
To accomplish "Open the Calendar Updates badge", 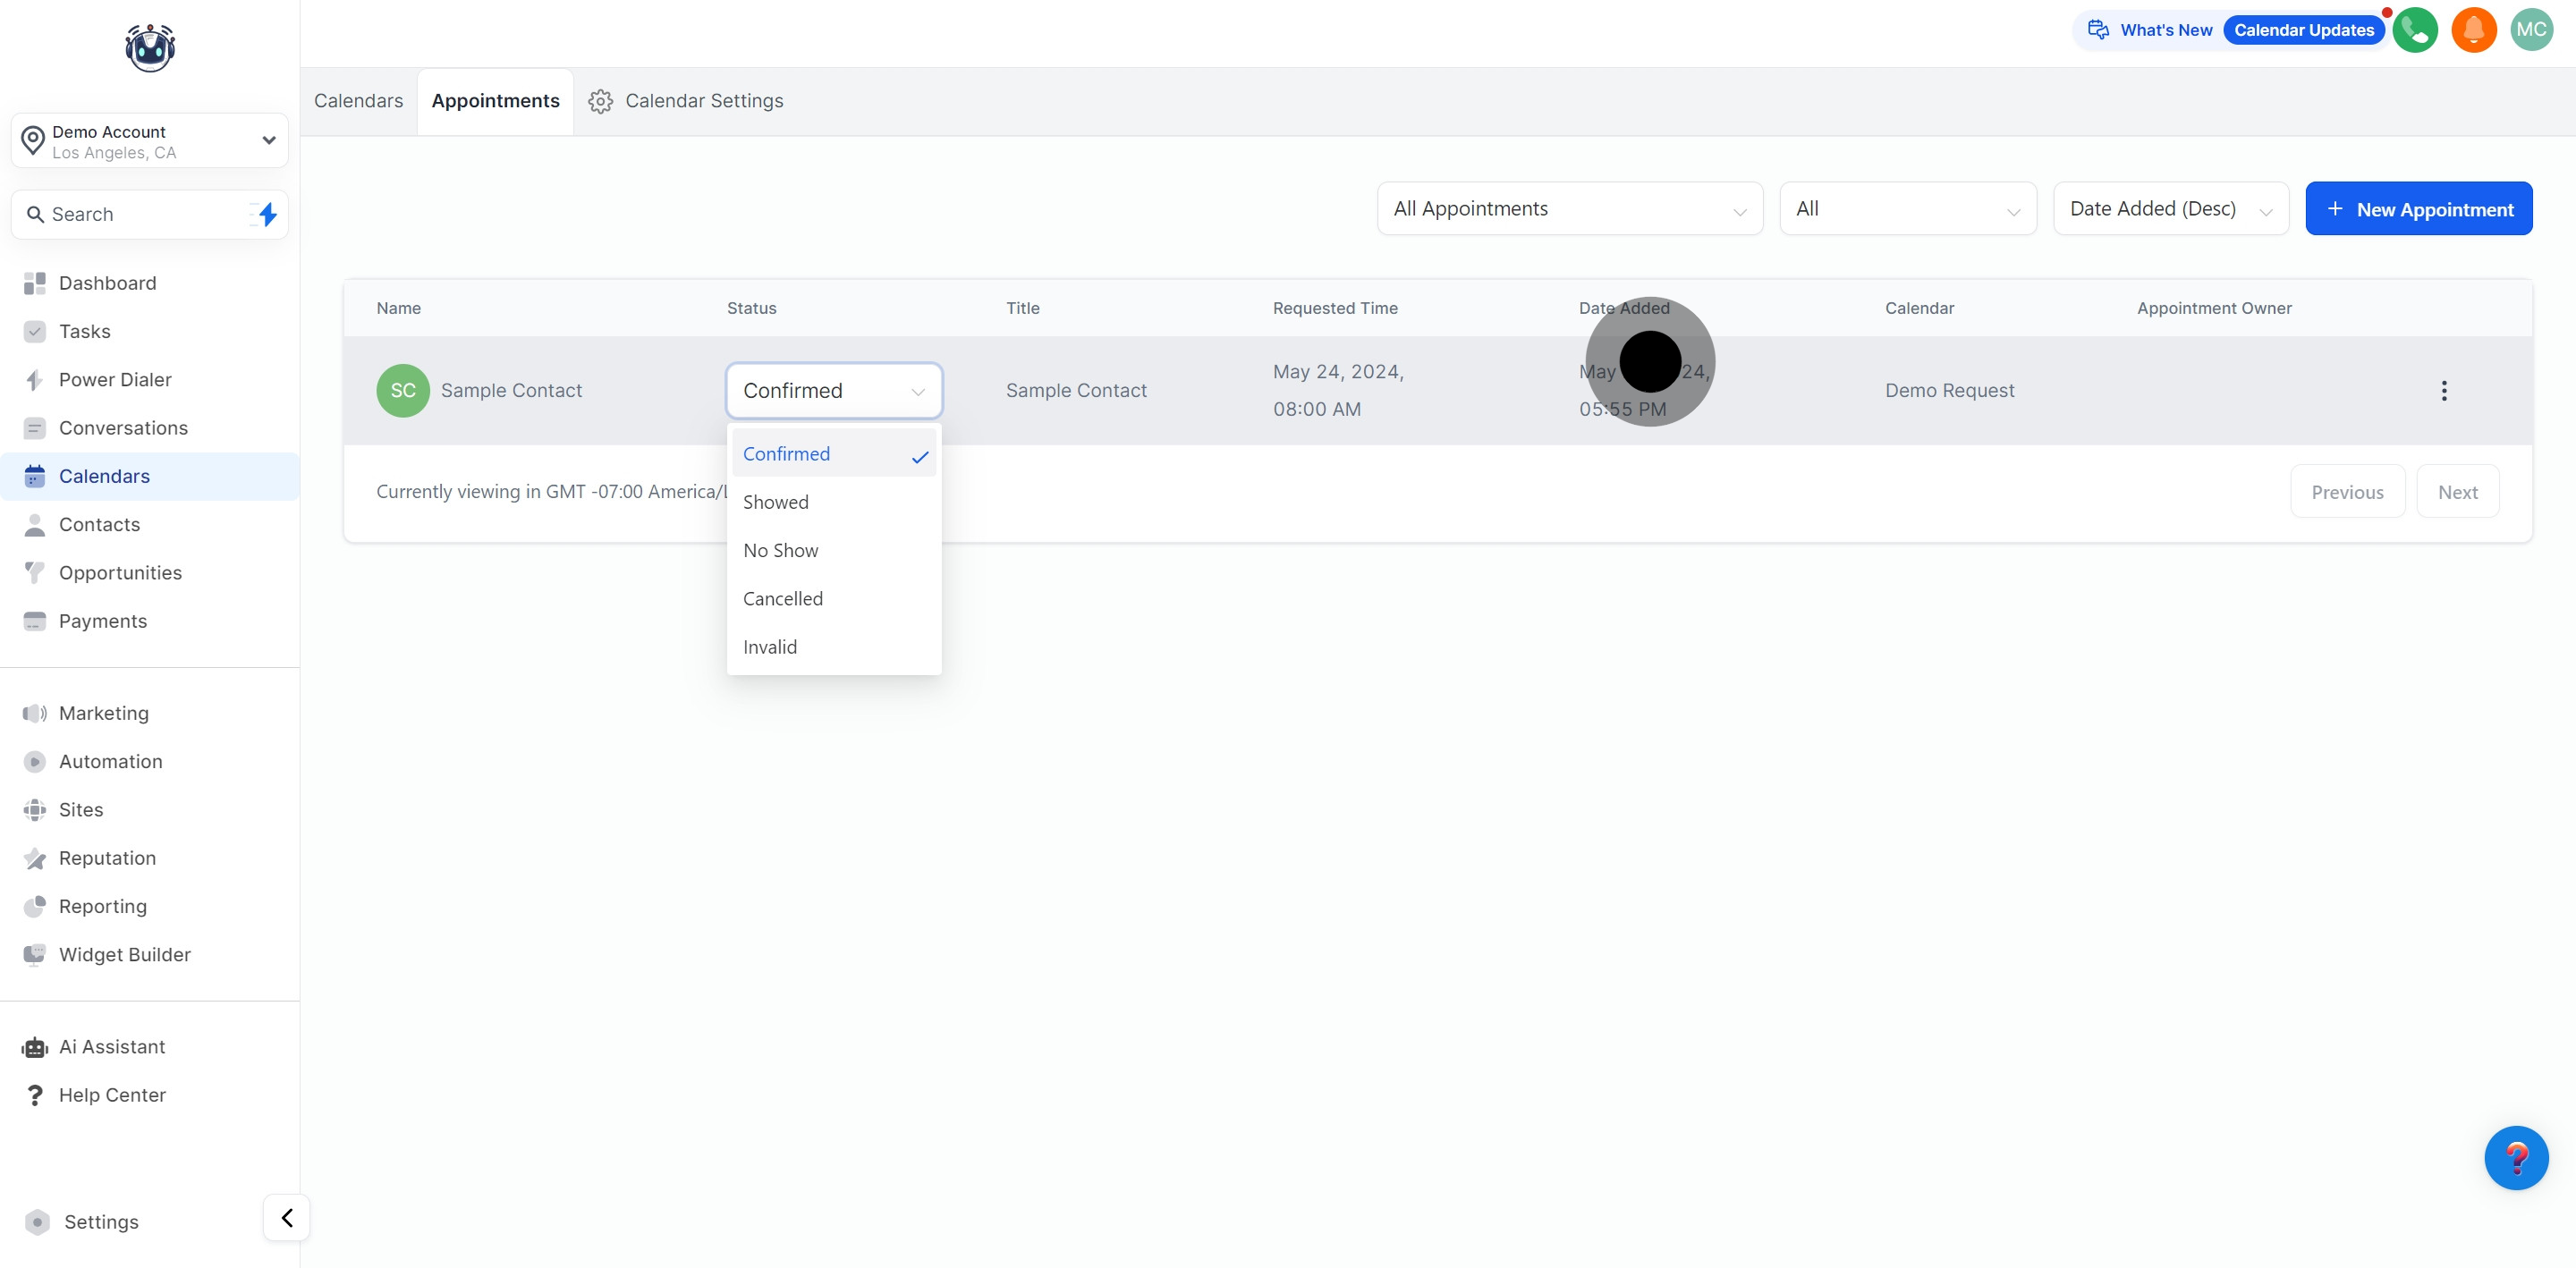I will point(2303,30).
